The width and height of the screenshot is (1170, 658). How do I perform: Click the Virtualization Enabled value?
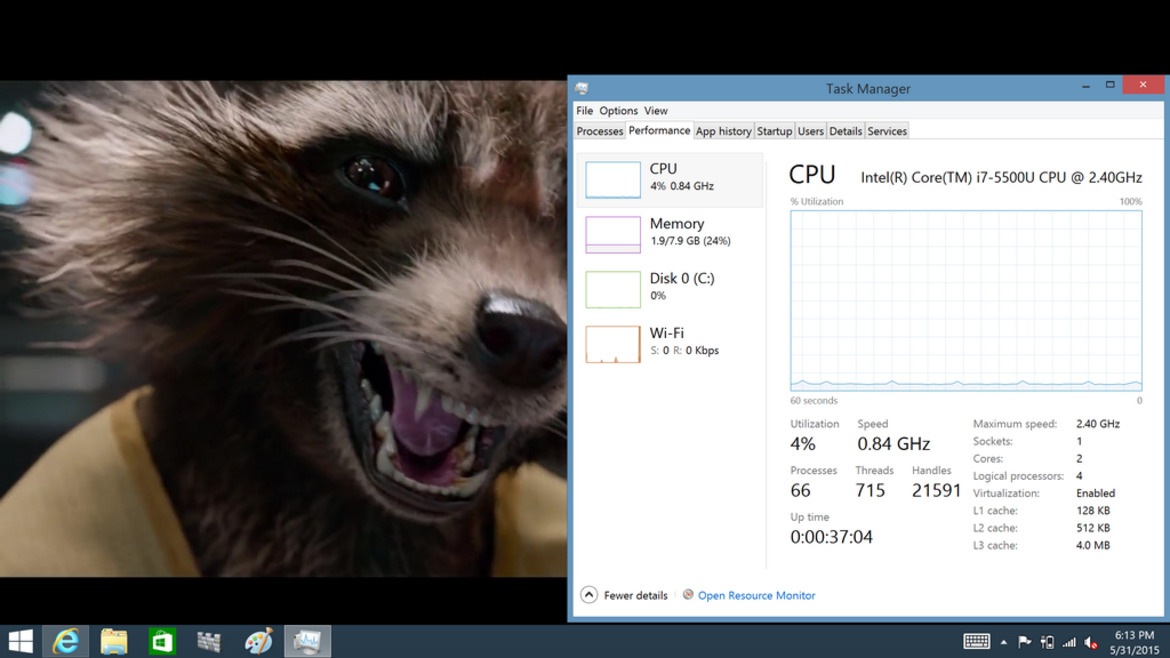(1095, 493)
